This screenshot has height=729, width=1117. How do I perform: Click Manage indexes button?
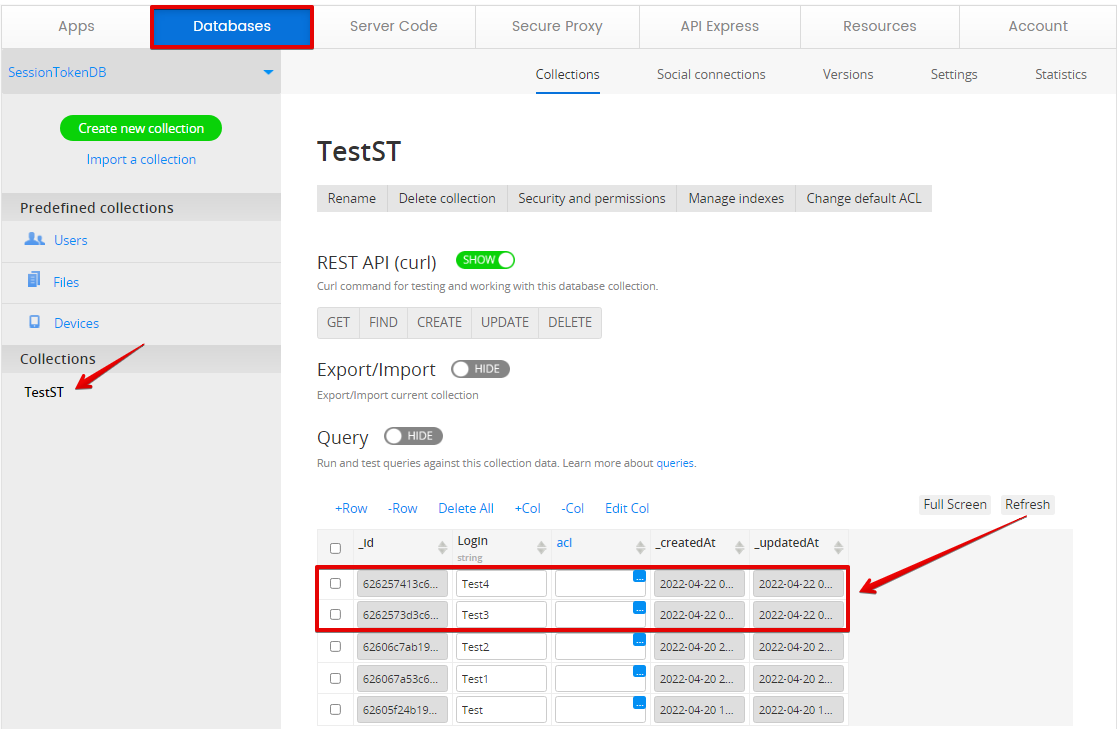pyautogui.click(x=736, y=198)
